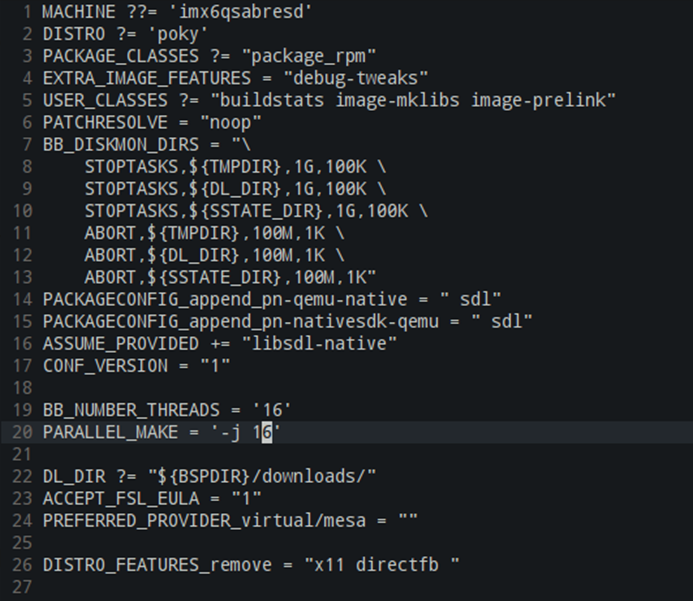Click ACCEPT_FSL_EULA variable name
The width and height of the screenshot is (693, 601).
121,498
